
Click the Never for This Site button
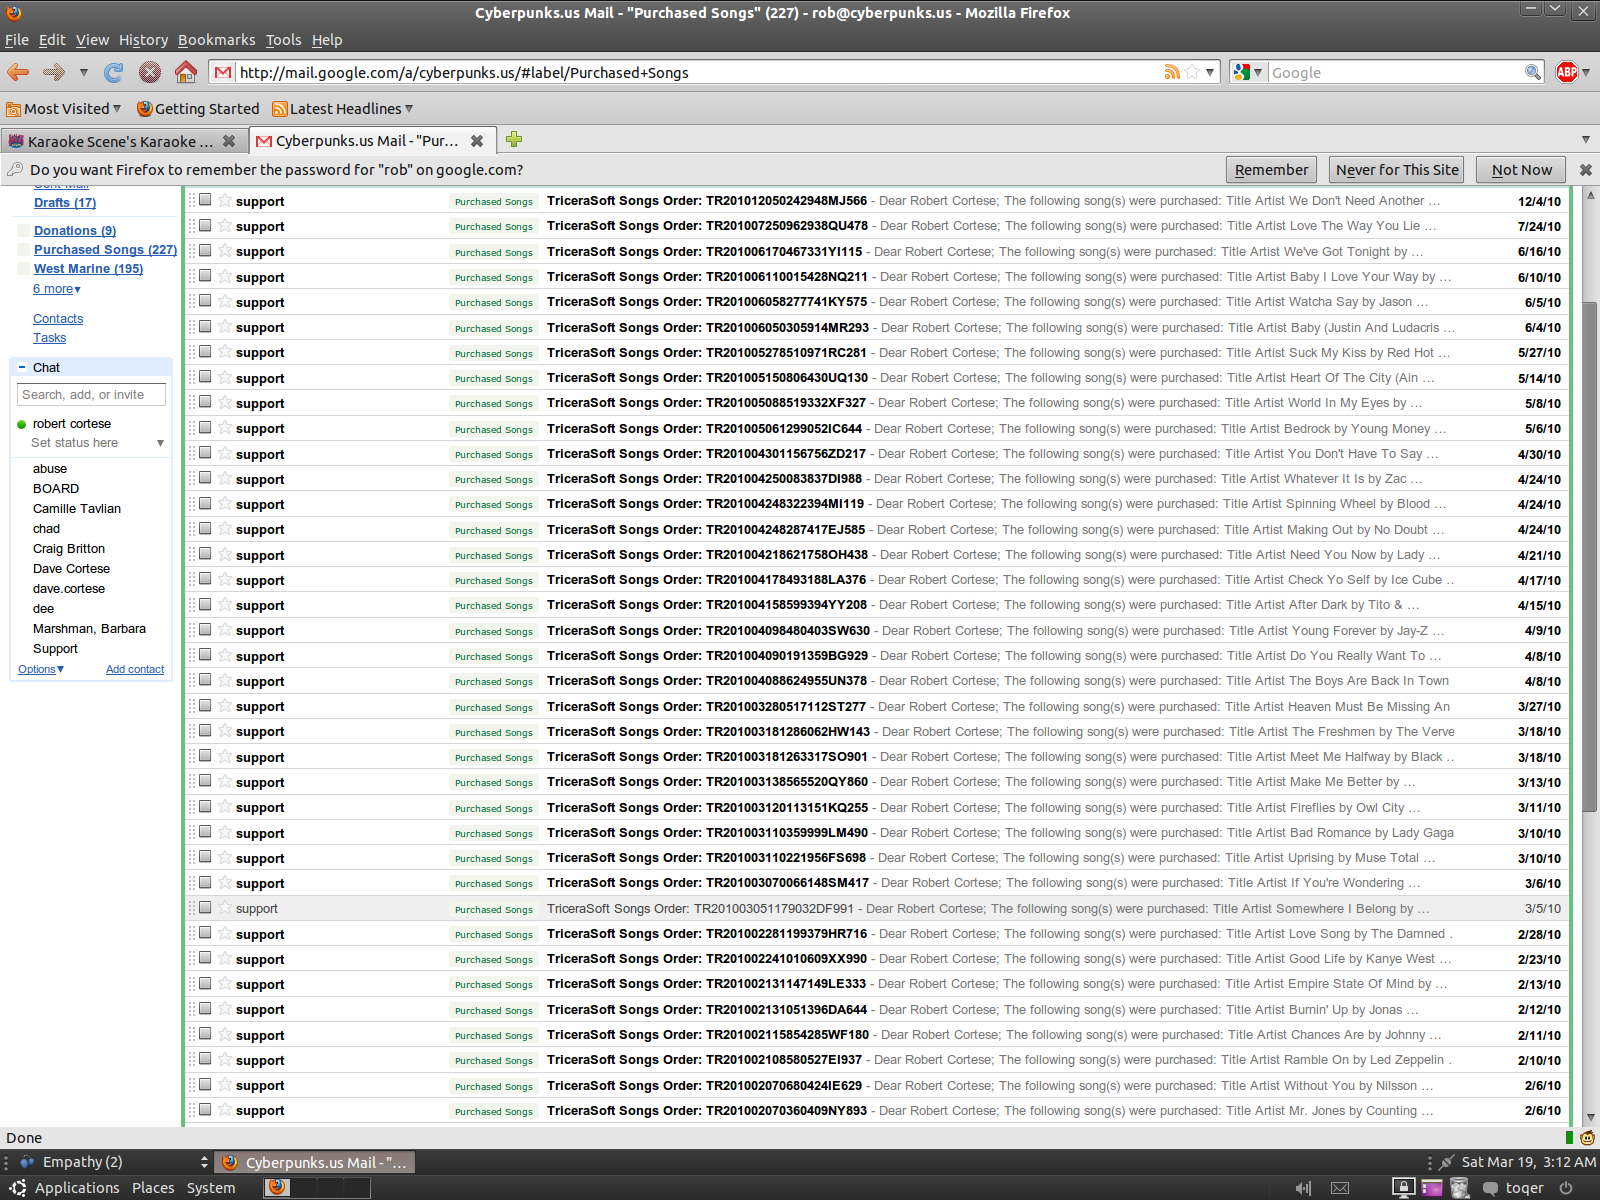[x=1397, y=170]
